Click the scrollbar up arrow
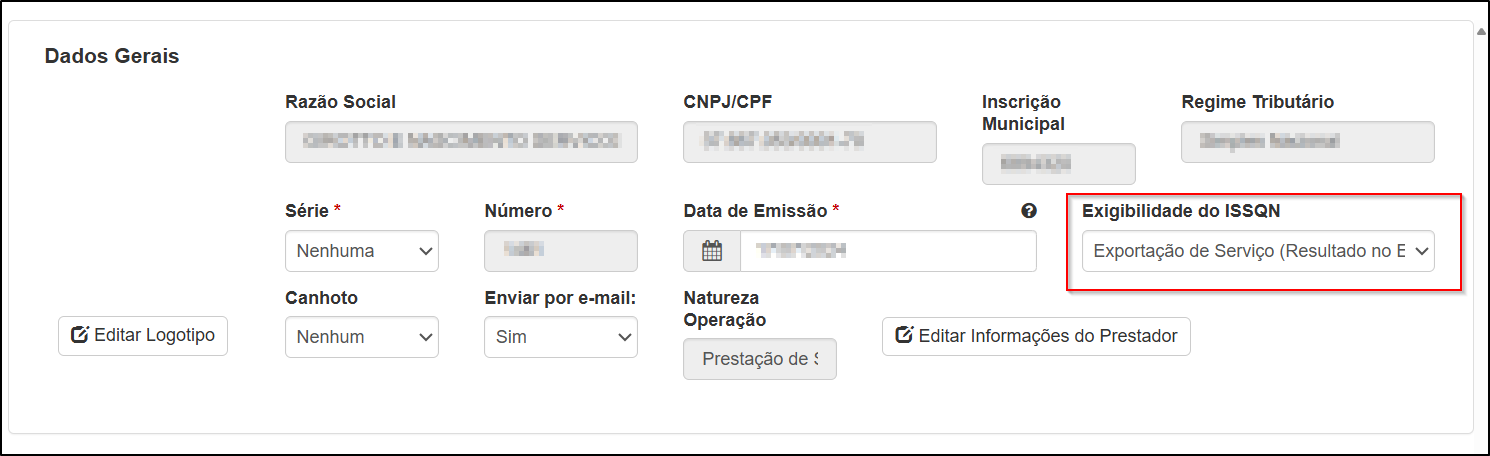 [1482, 31]
